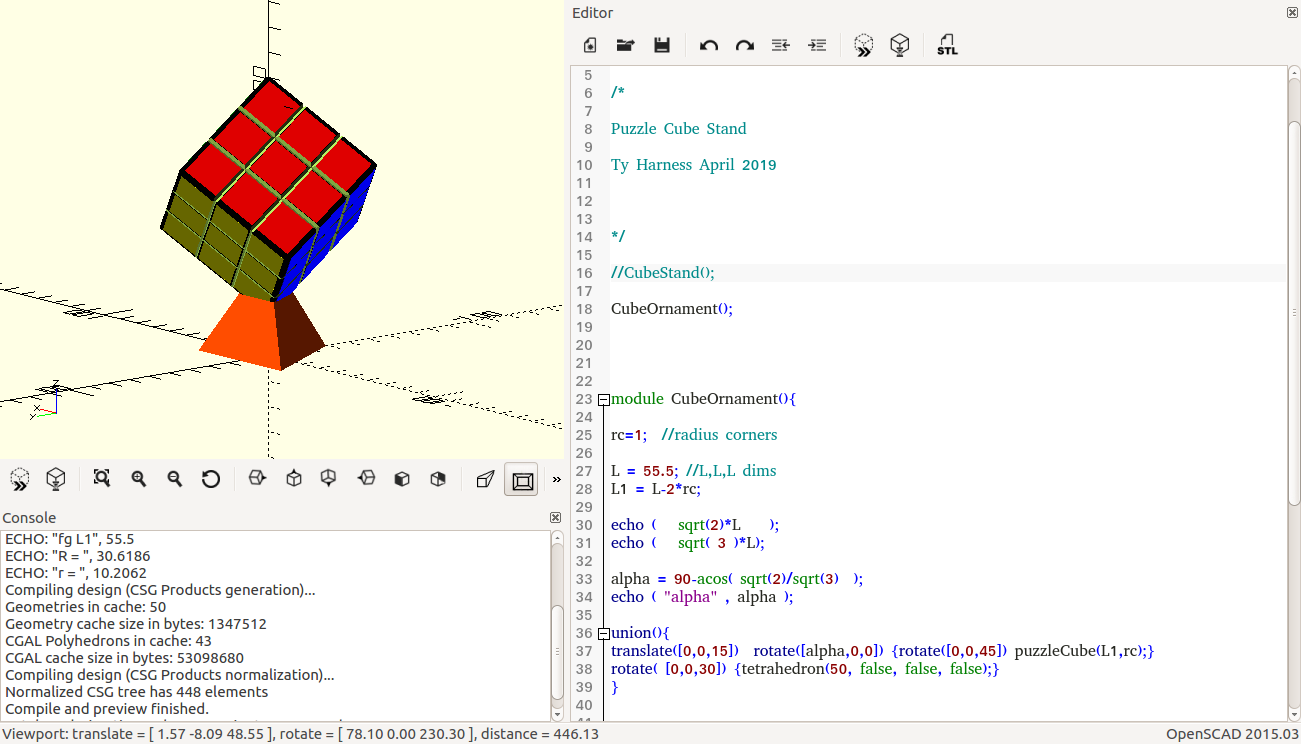Render the design from viewer toolbar

[x=56, y=479]
